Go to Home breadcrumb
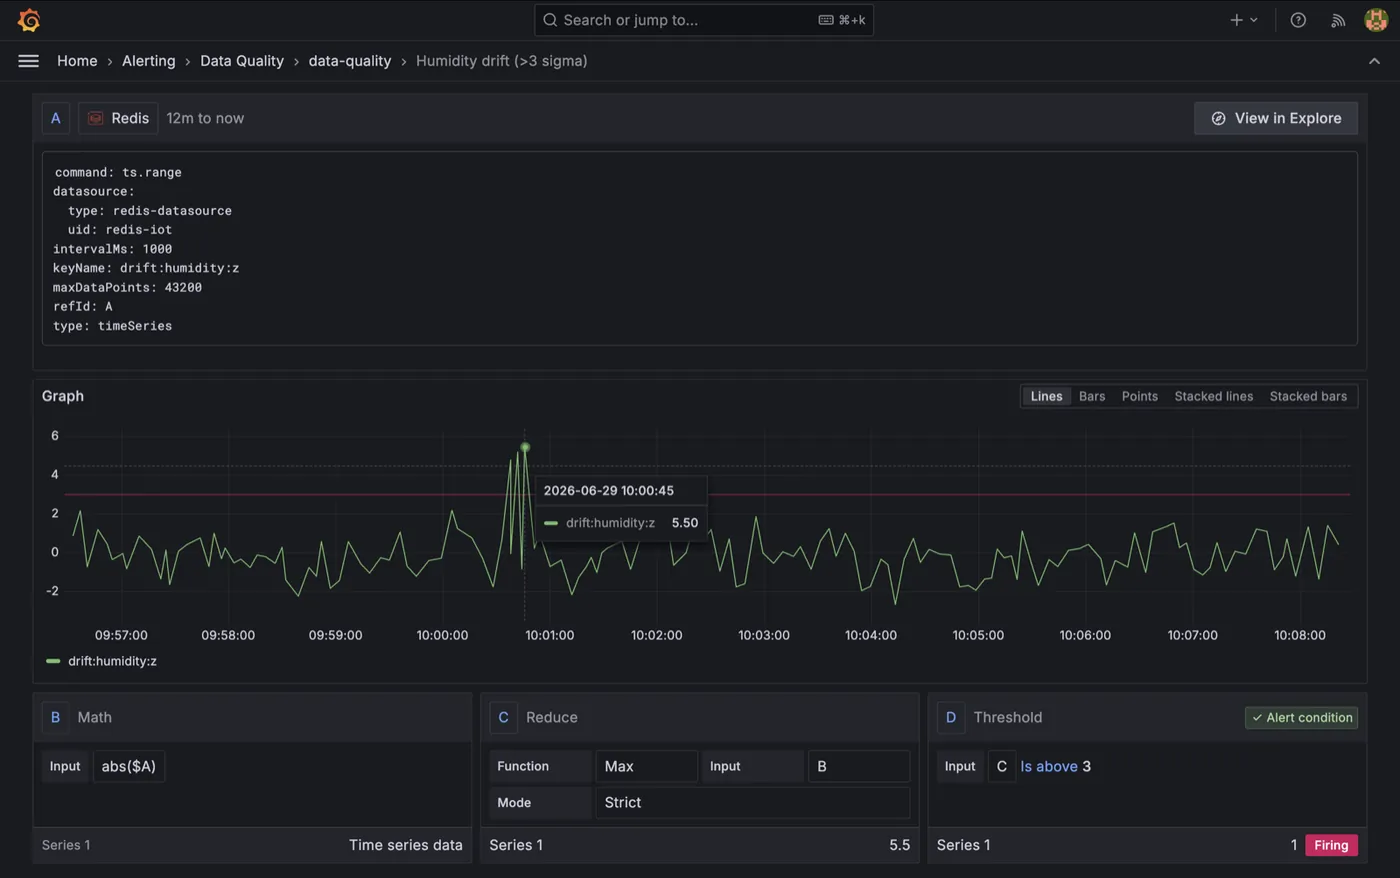The image size is (1400, 878). (x=77, y=61)
